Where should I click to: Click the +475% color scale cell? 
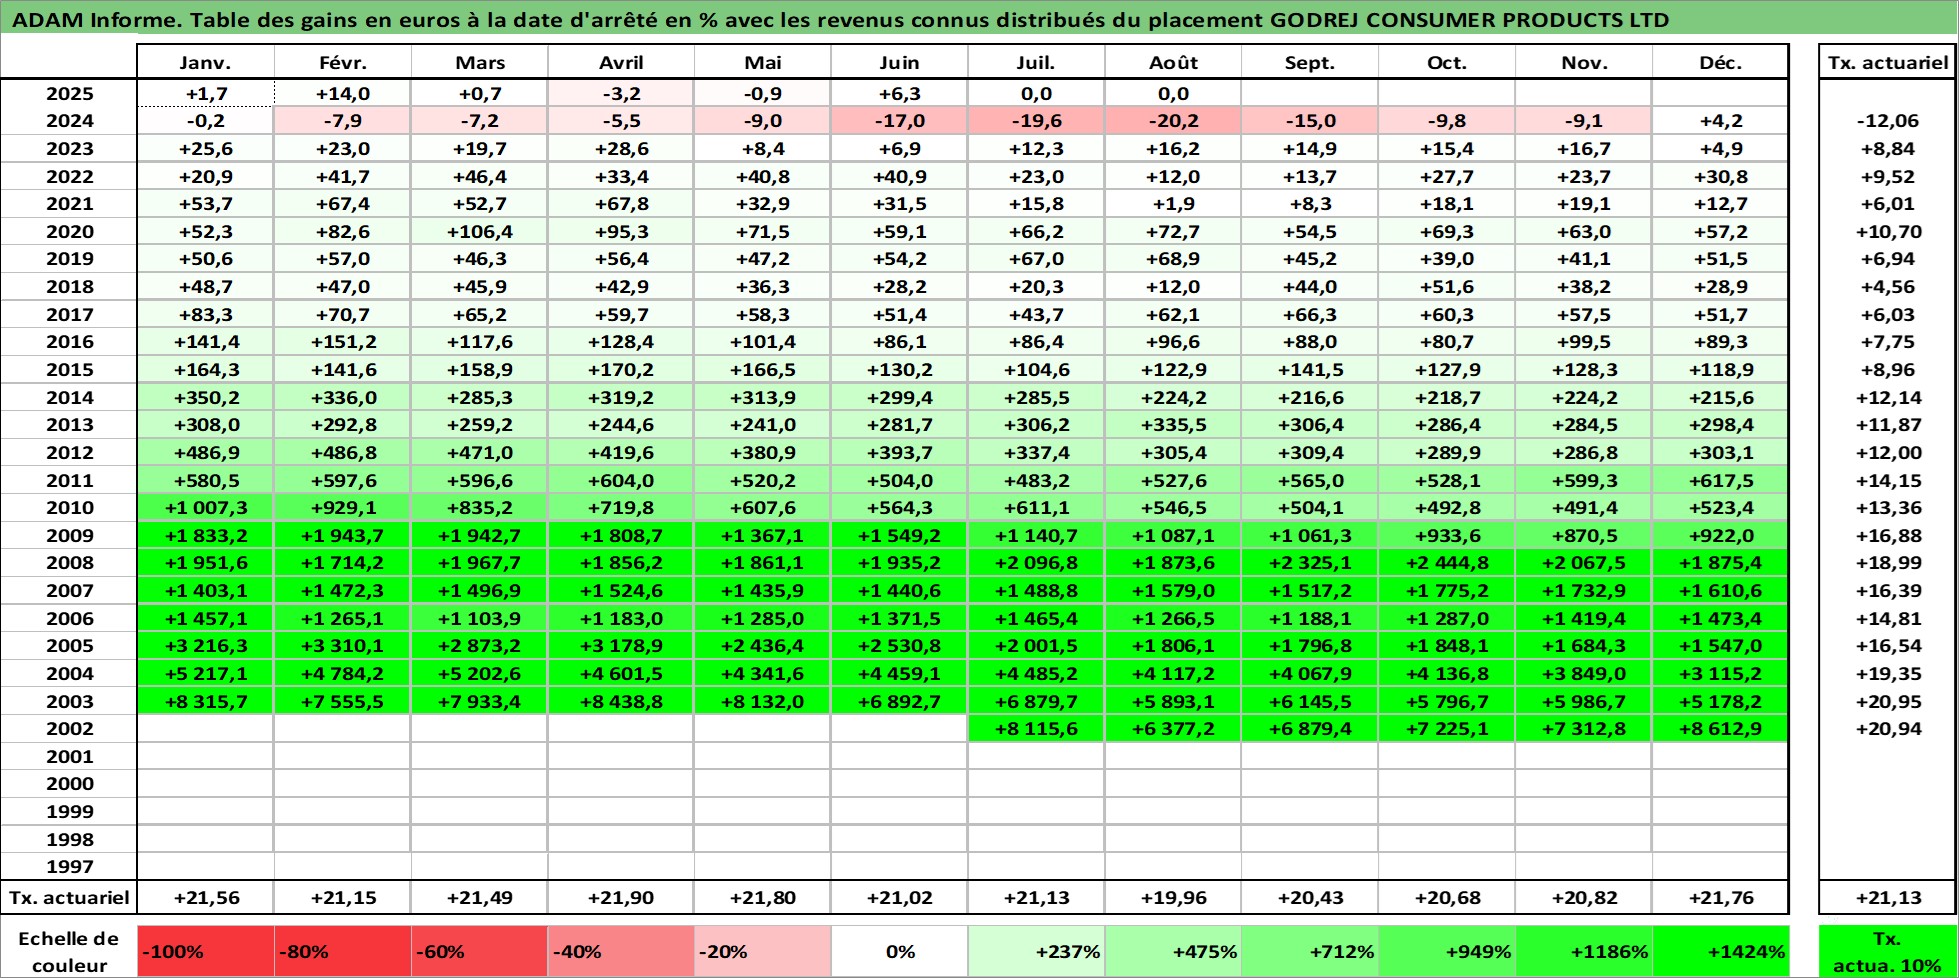tap(1173, 951)
